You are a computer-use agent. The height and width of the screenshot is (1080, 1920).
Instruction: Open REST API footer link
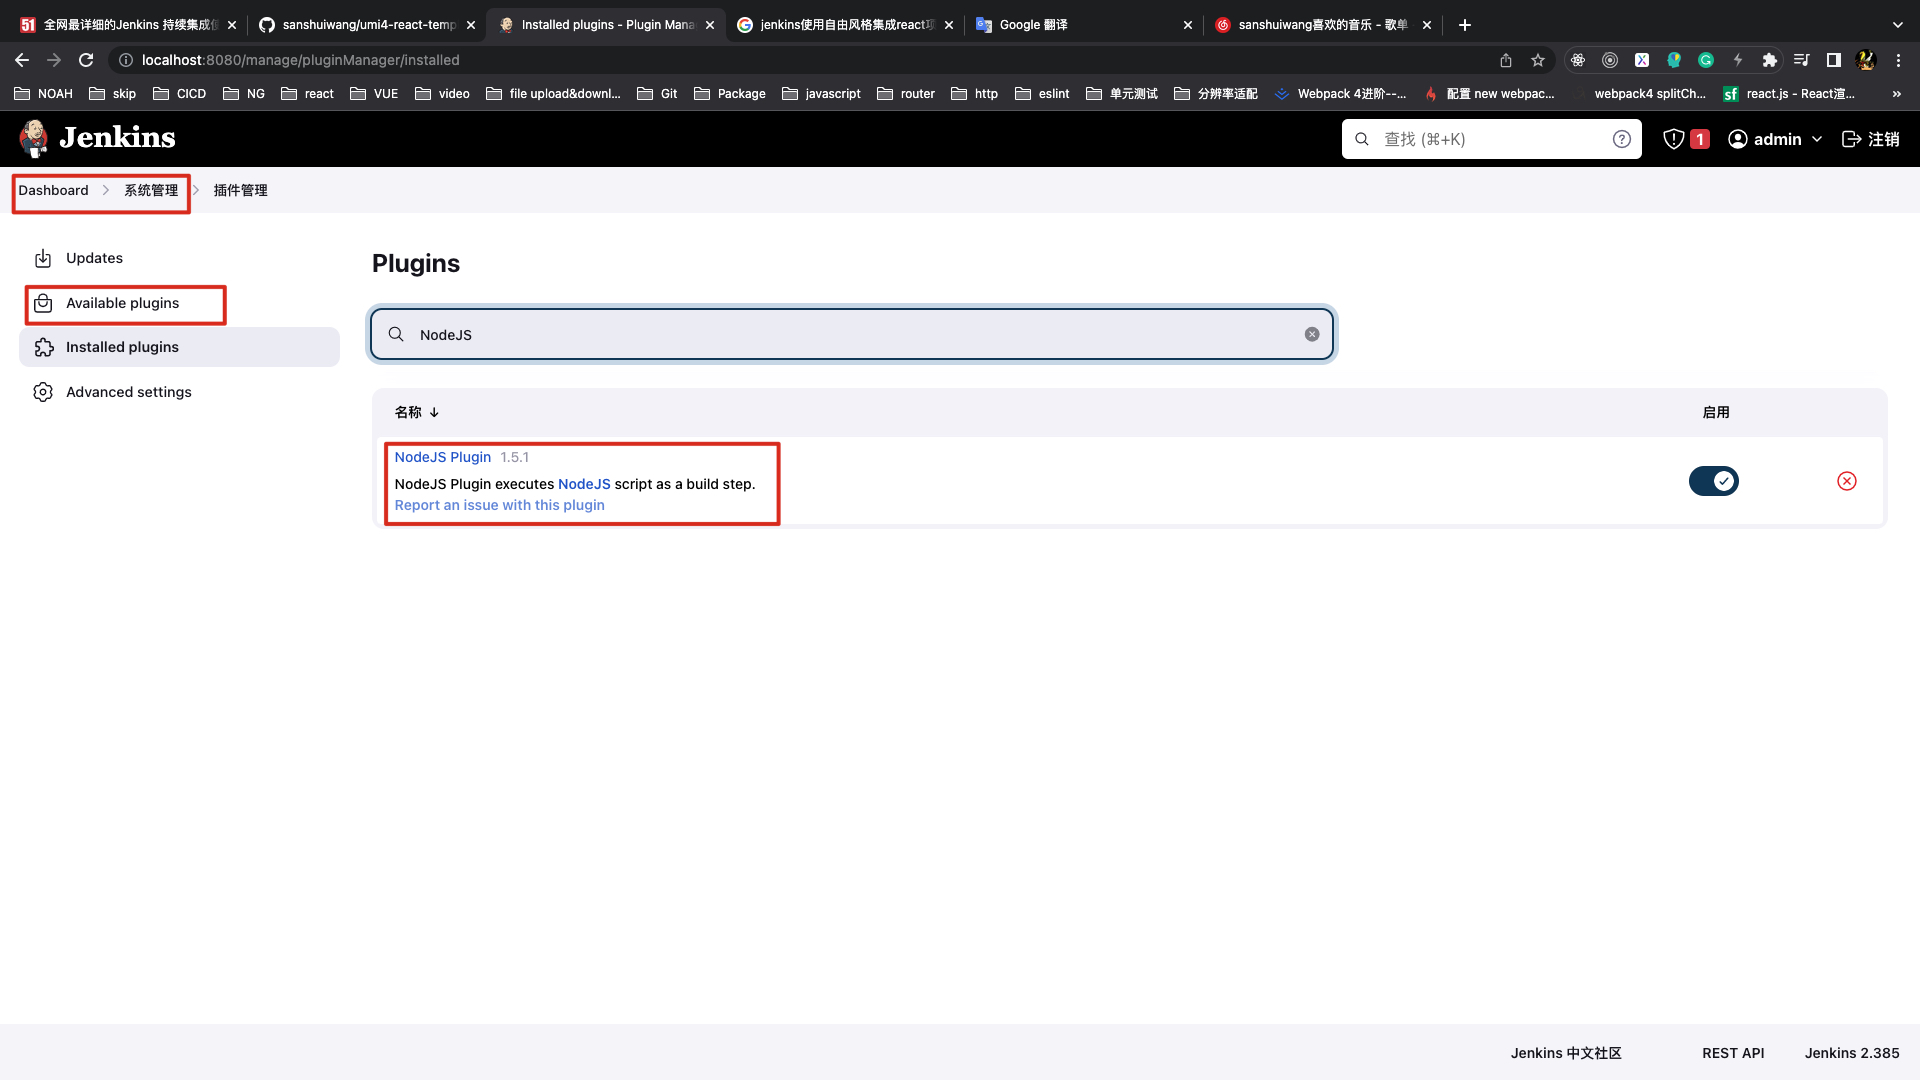1733,1053
